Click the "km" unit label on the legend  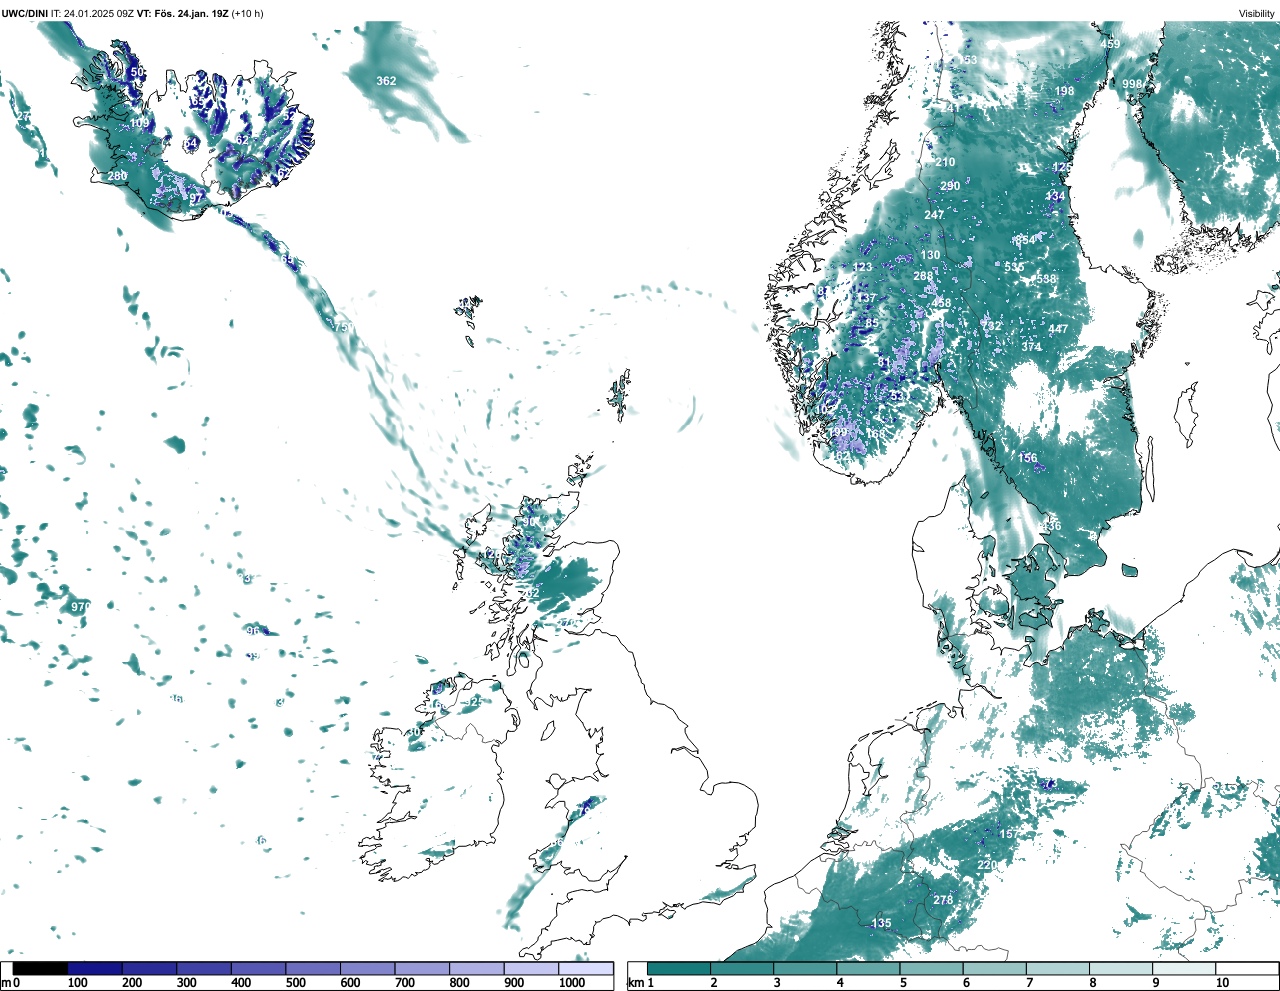tap(635, 983)
